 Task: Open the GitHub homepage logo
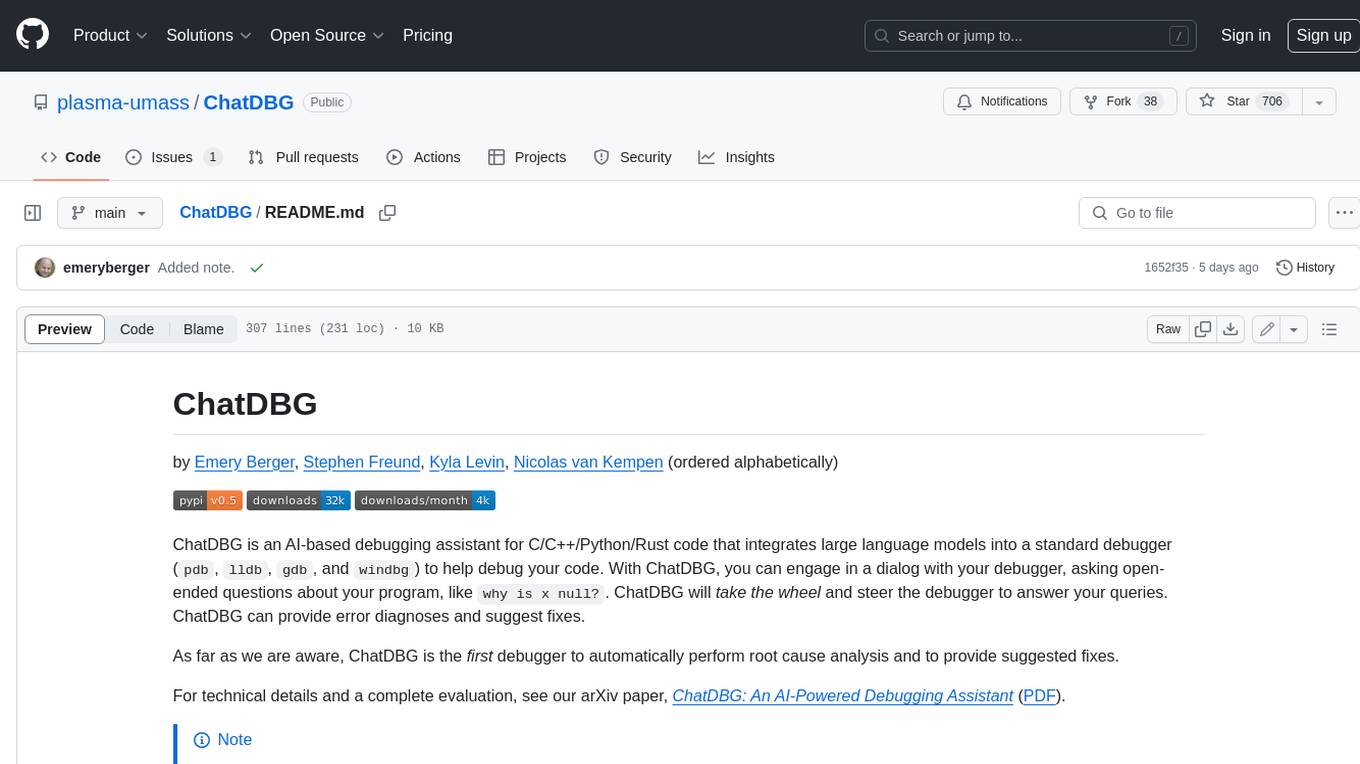click(32, 35)
